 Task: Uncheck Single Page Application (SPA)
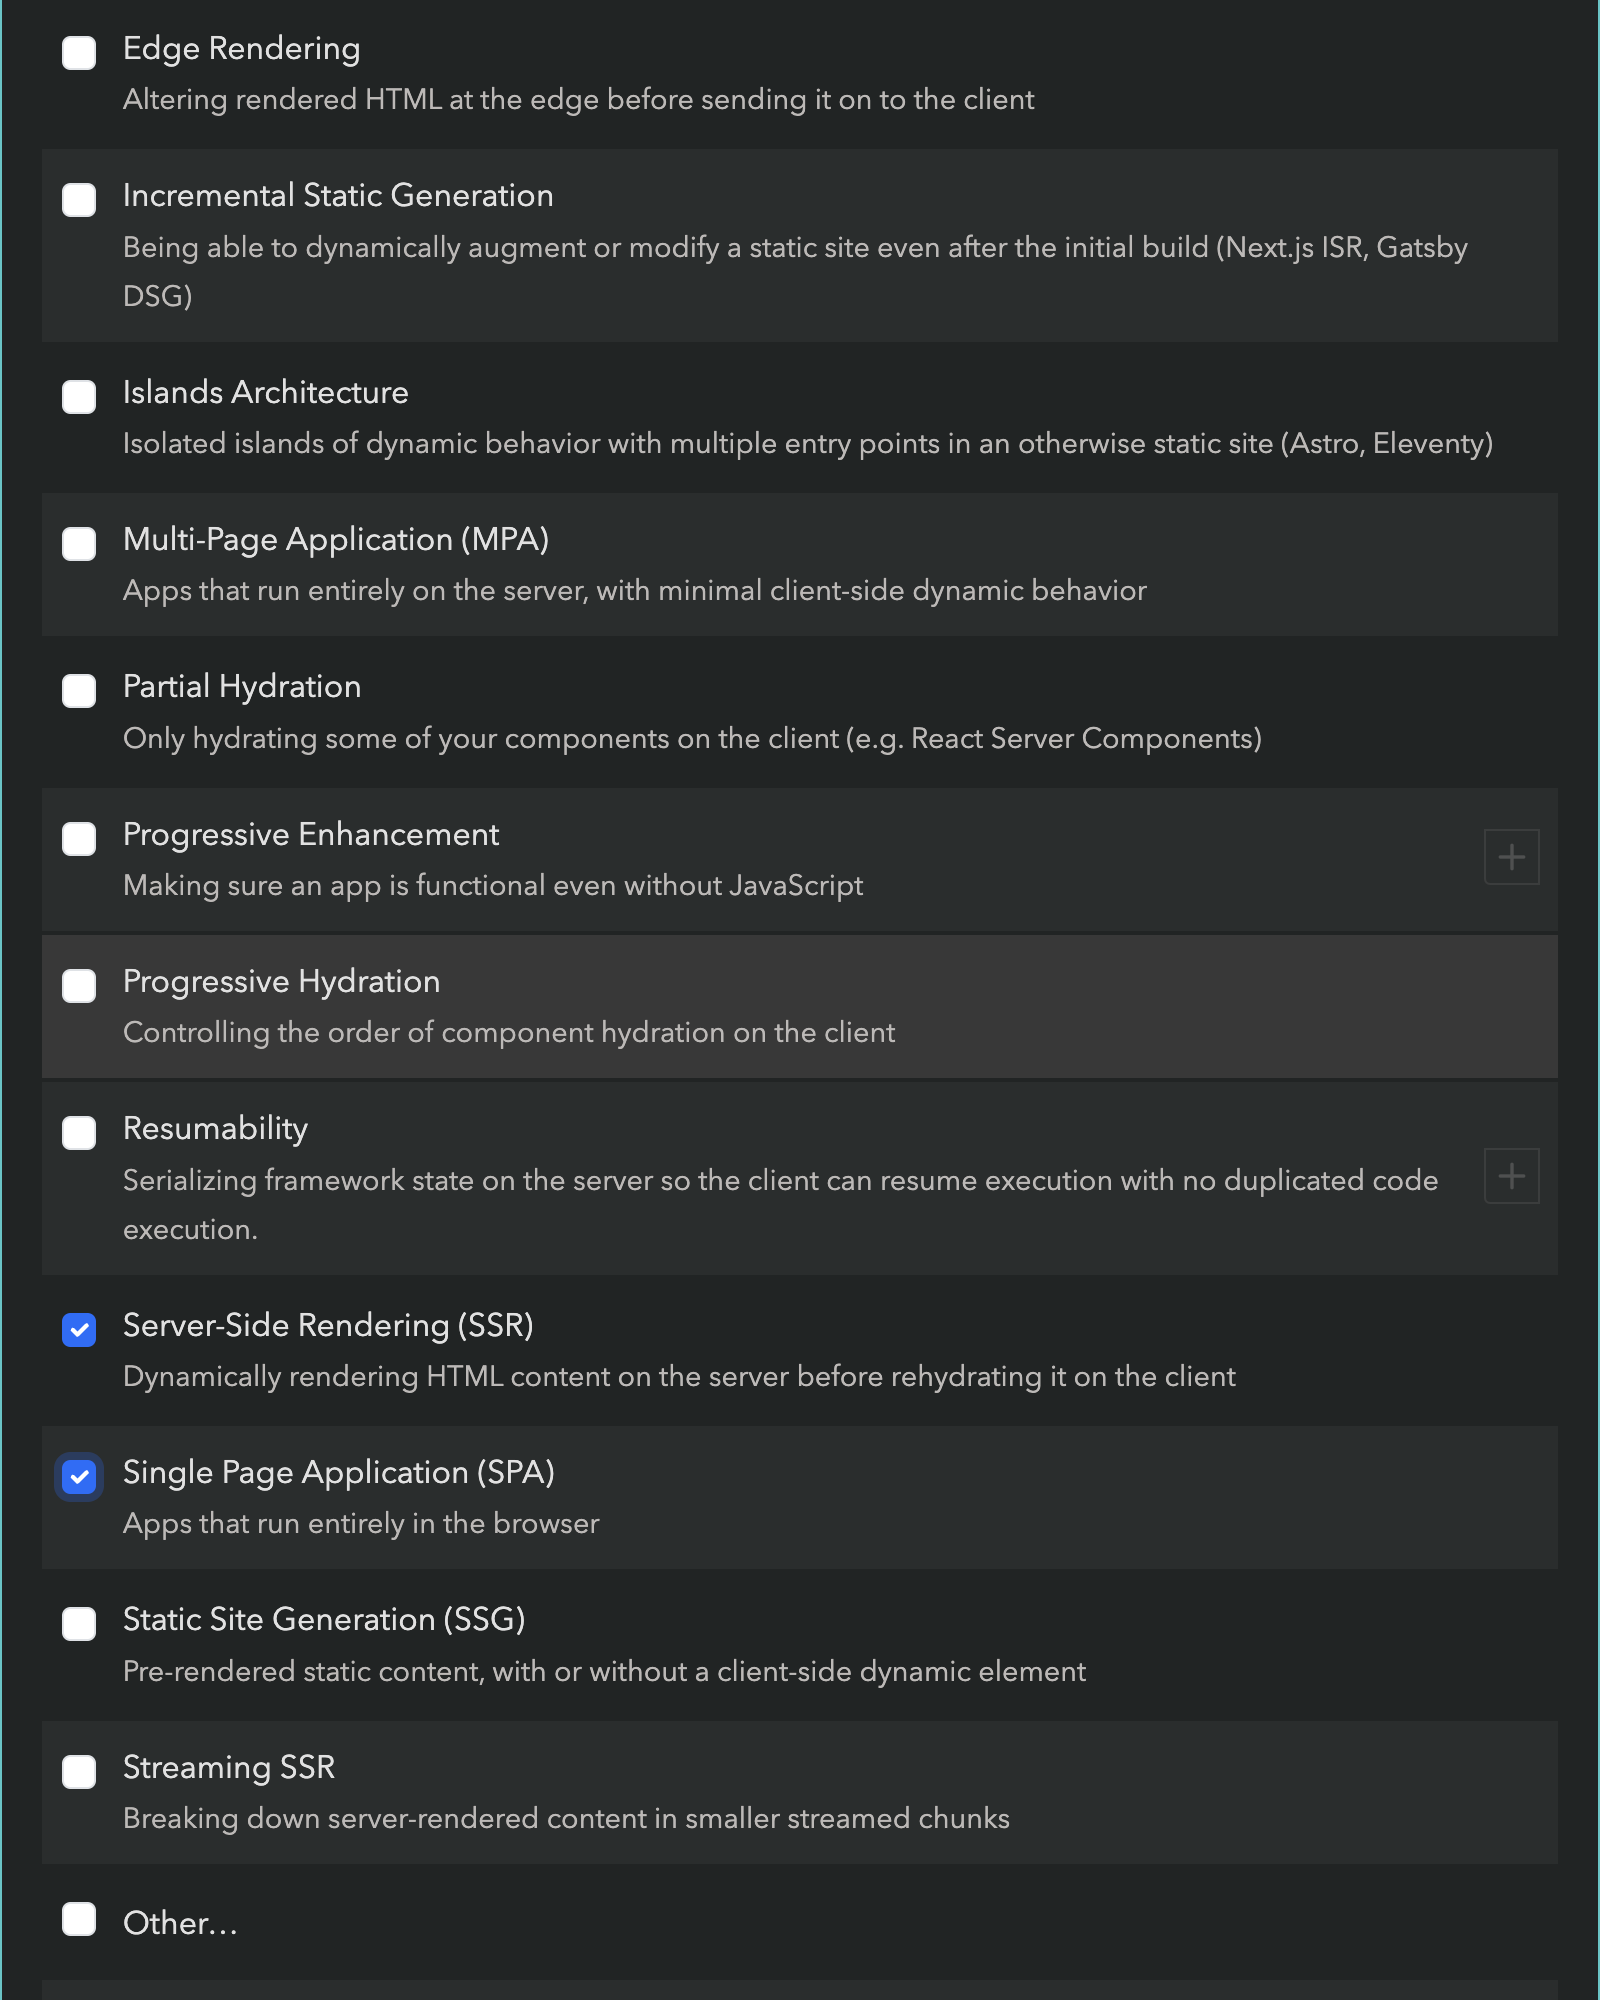pyautogui.click(x=79, y=1477)
